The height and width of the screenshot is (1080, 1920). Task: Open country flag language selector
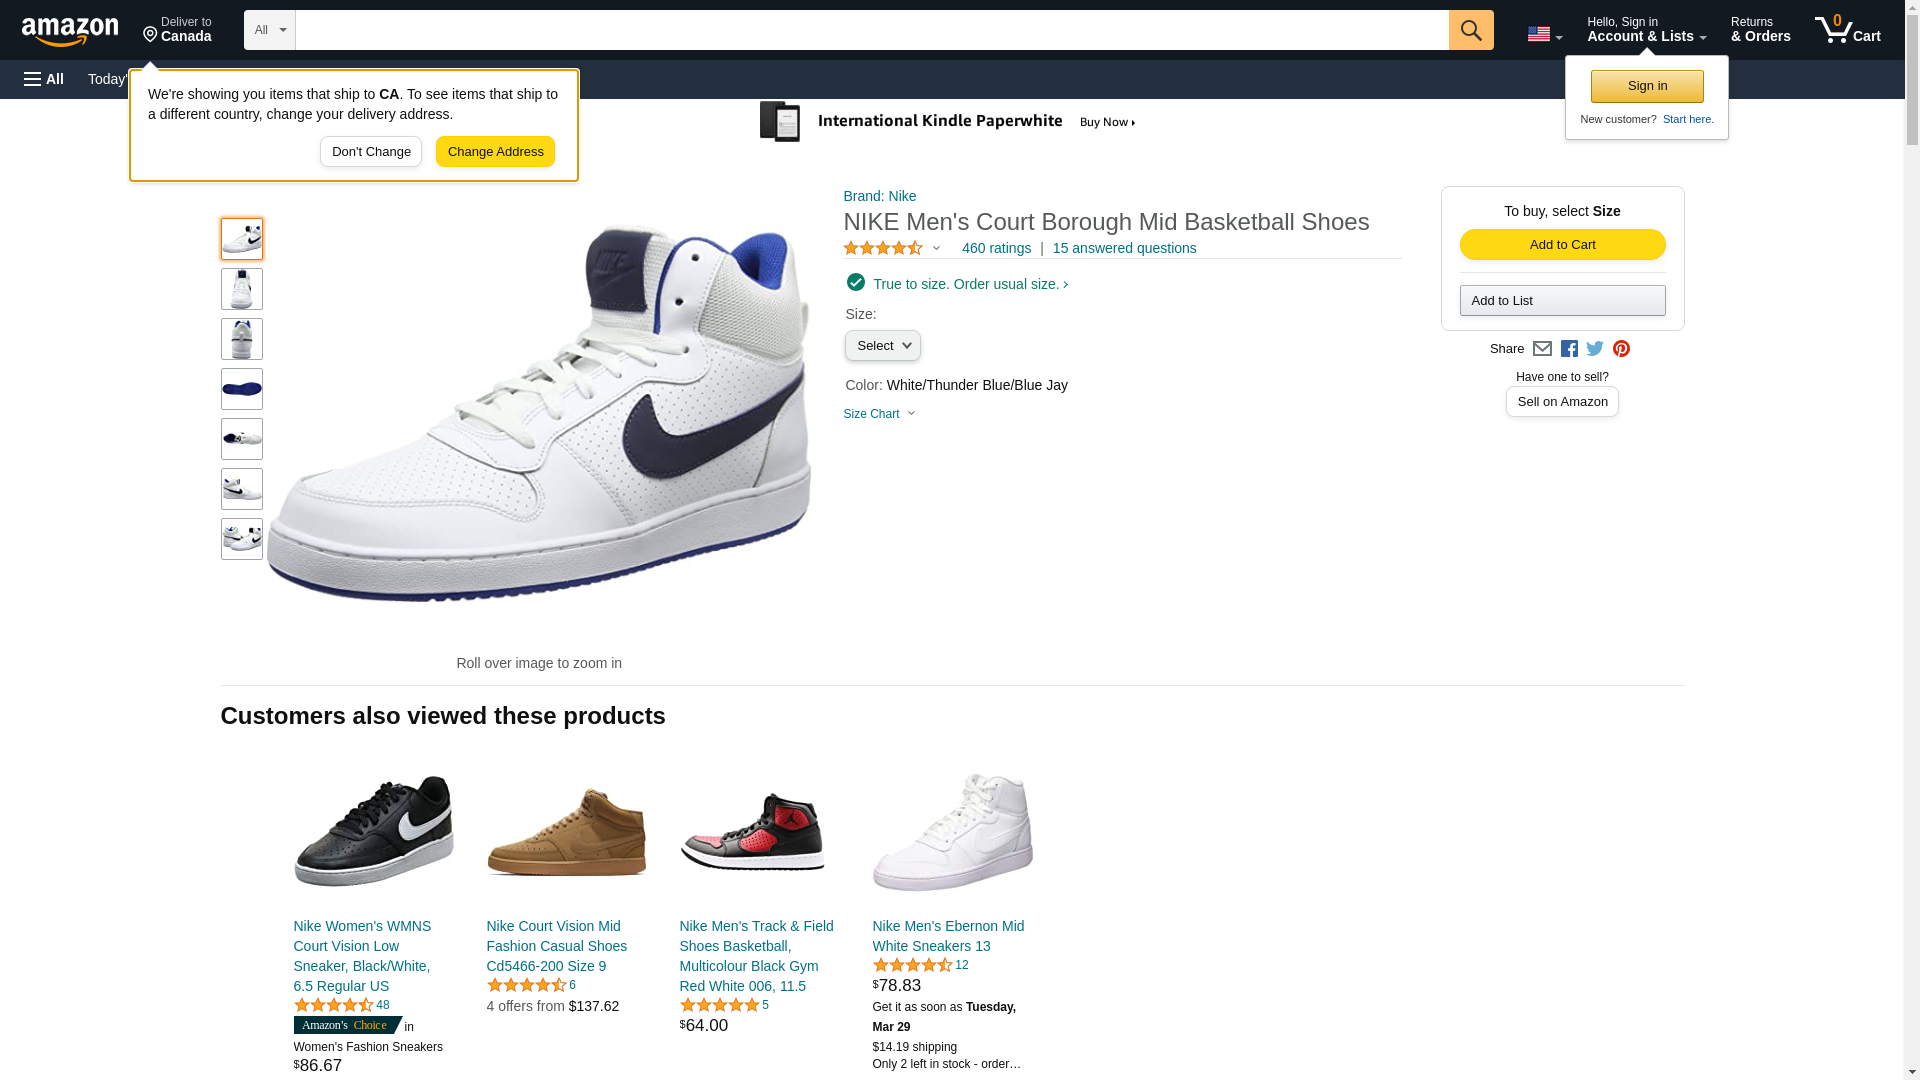pyautogui.click(x=1544, y=34)
